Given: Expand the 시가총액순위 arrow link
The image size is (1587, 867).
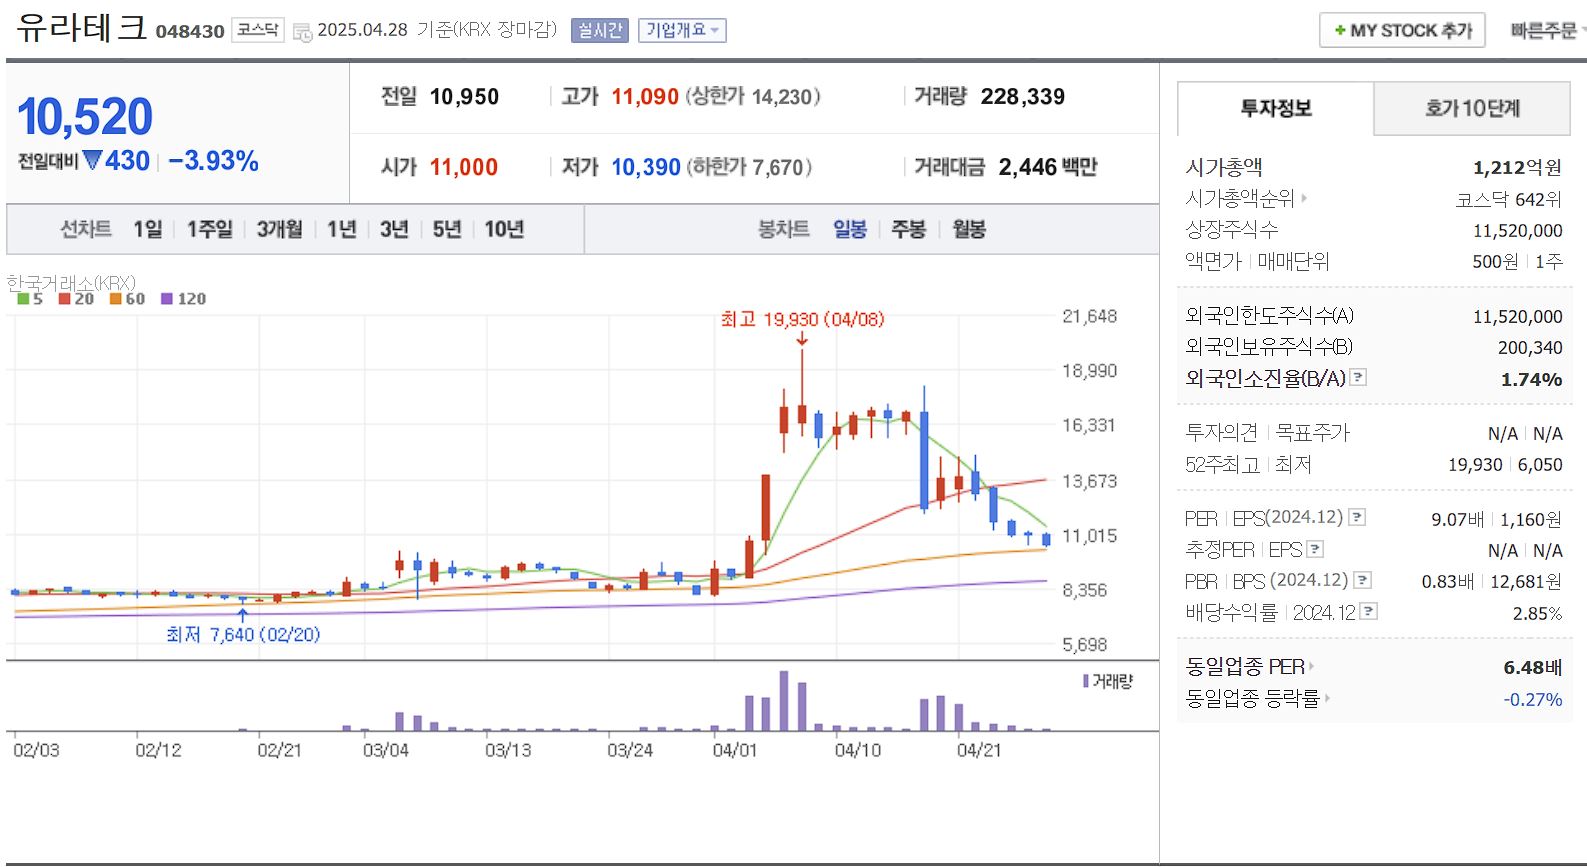Looking at the screenshot, I should [x=1304, y=198].
